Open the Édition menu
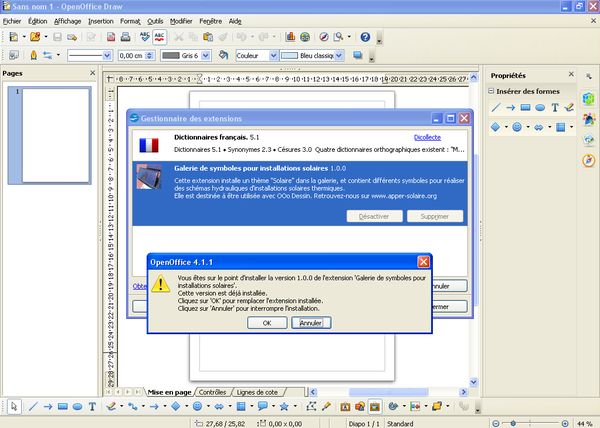This screenshot has width=600, height=428. point(38,21)
